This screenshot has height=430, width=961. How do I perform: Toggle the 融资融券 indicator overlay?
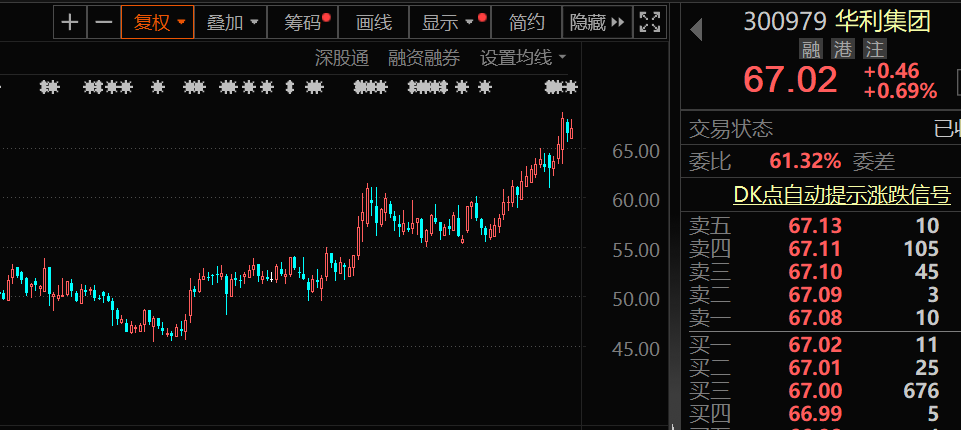(424, 58)
